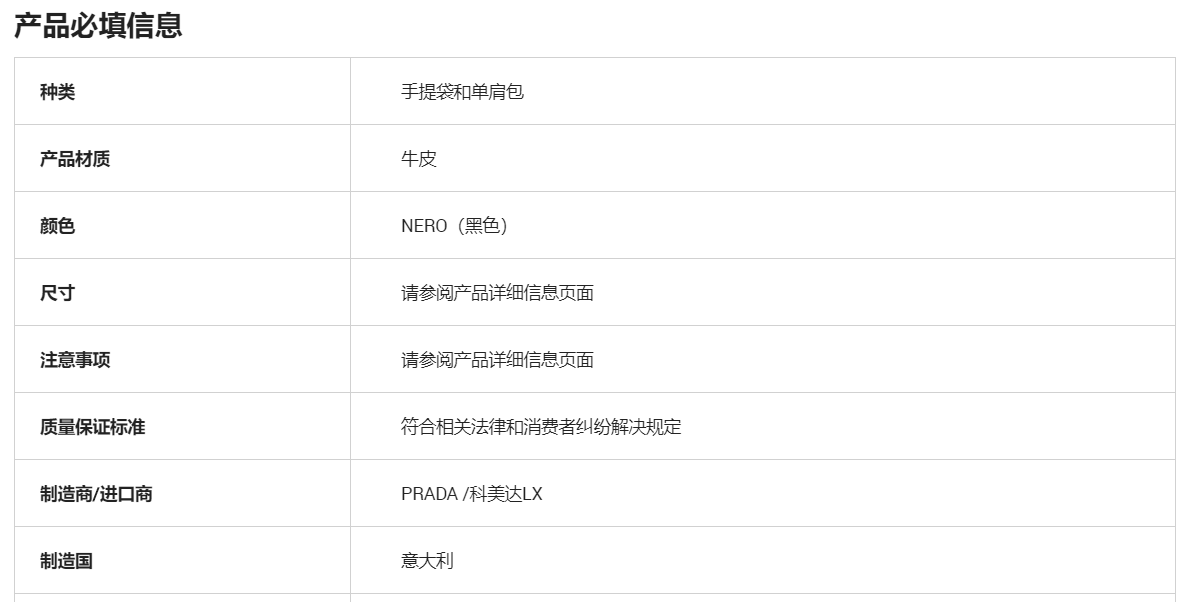The image size is (1189, 602).
Task: Select the 颜色 row label
Action: click(57, 226)
